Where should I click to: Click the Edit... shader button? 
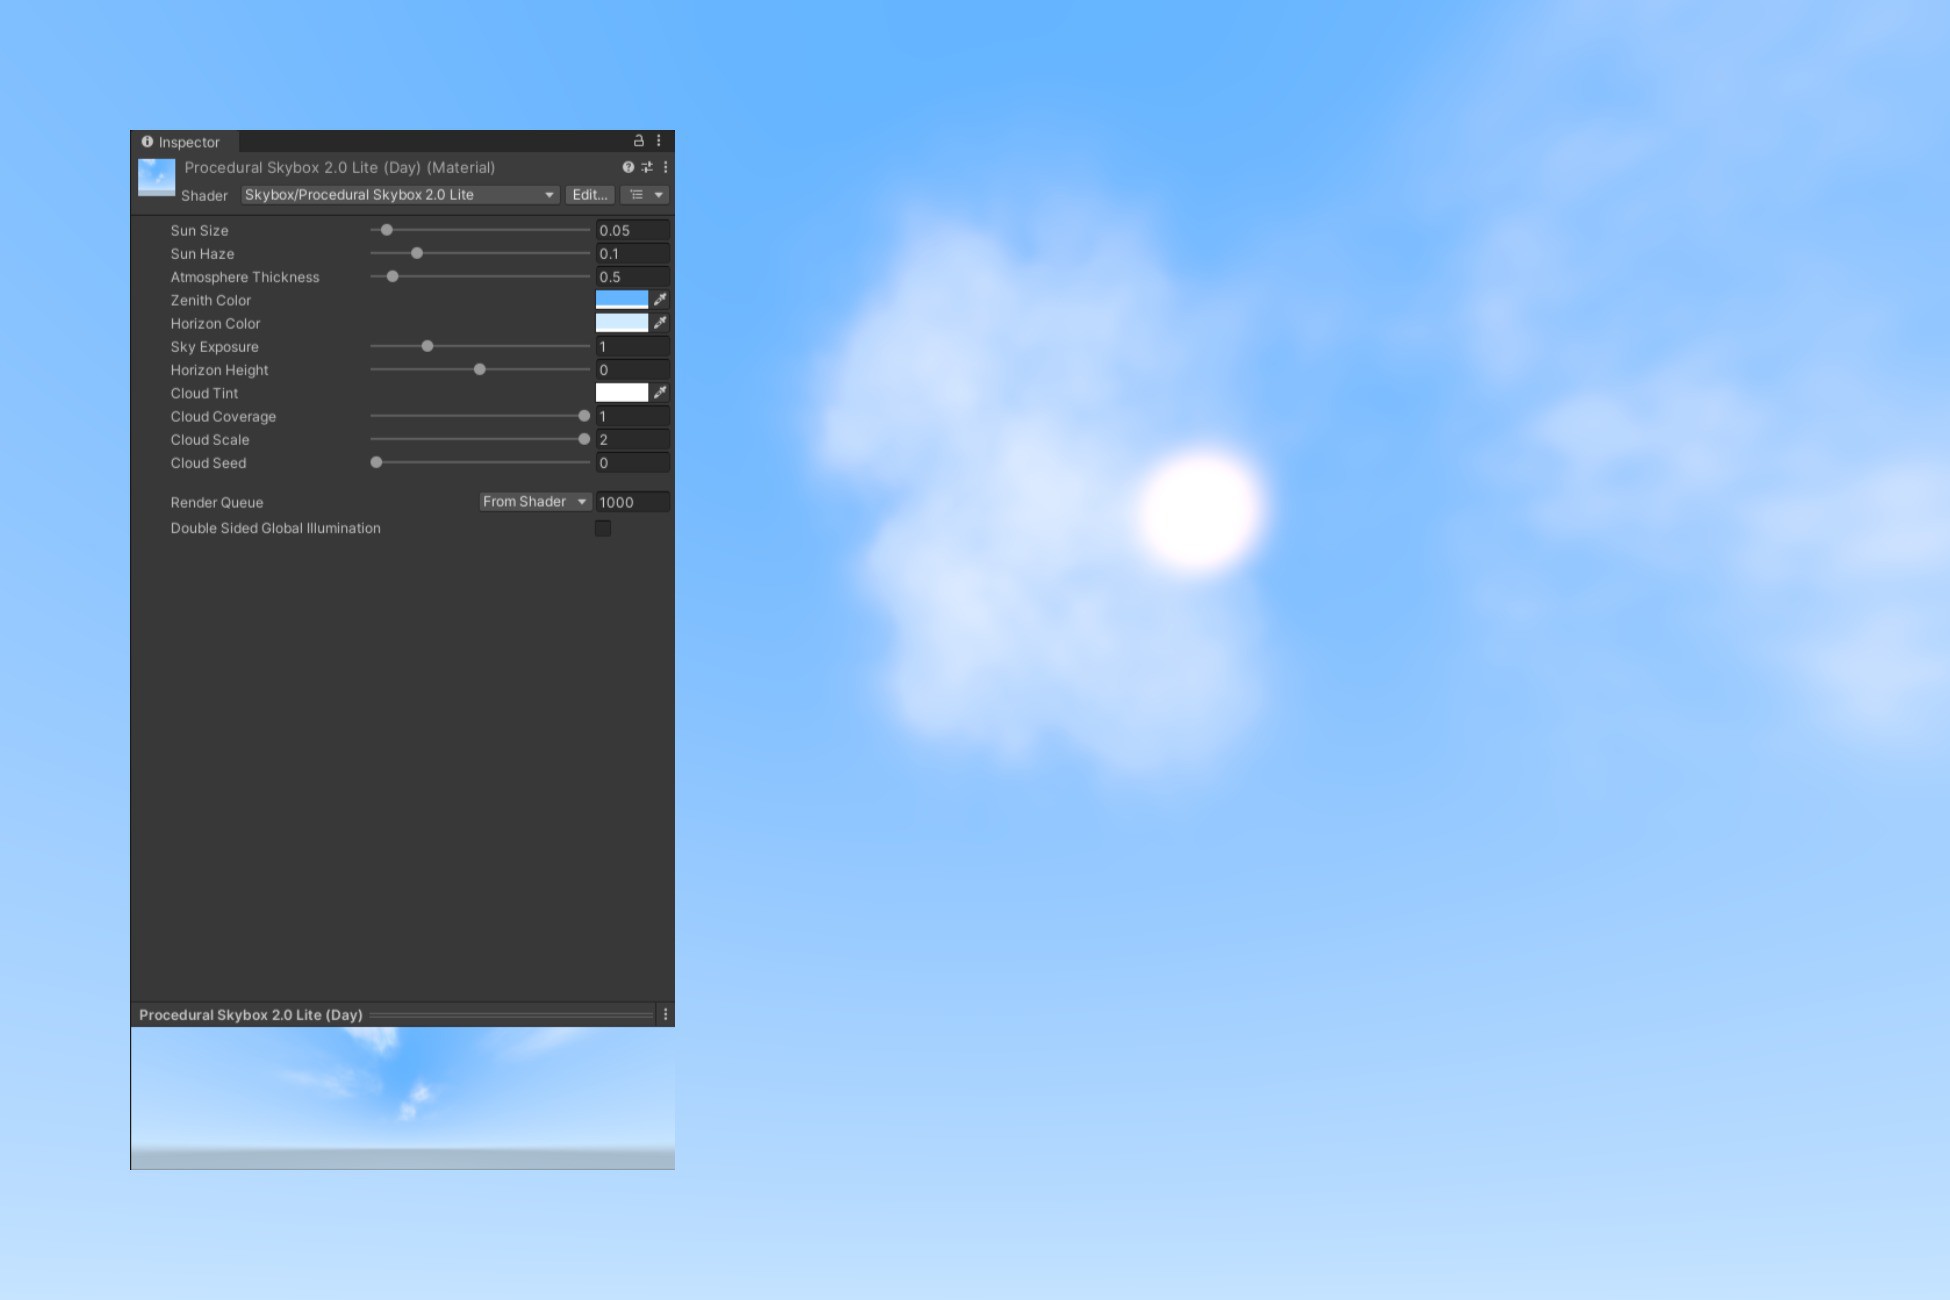pos(588,195)
